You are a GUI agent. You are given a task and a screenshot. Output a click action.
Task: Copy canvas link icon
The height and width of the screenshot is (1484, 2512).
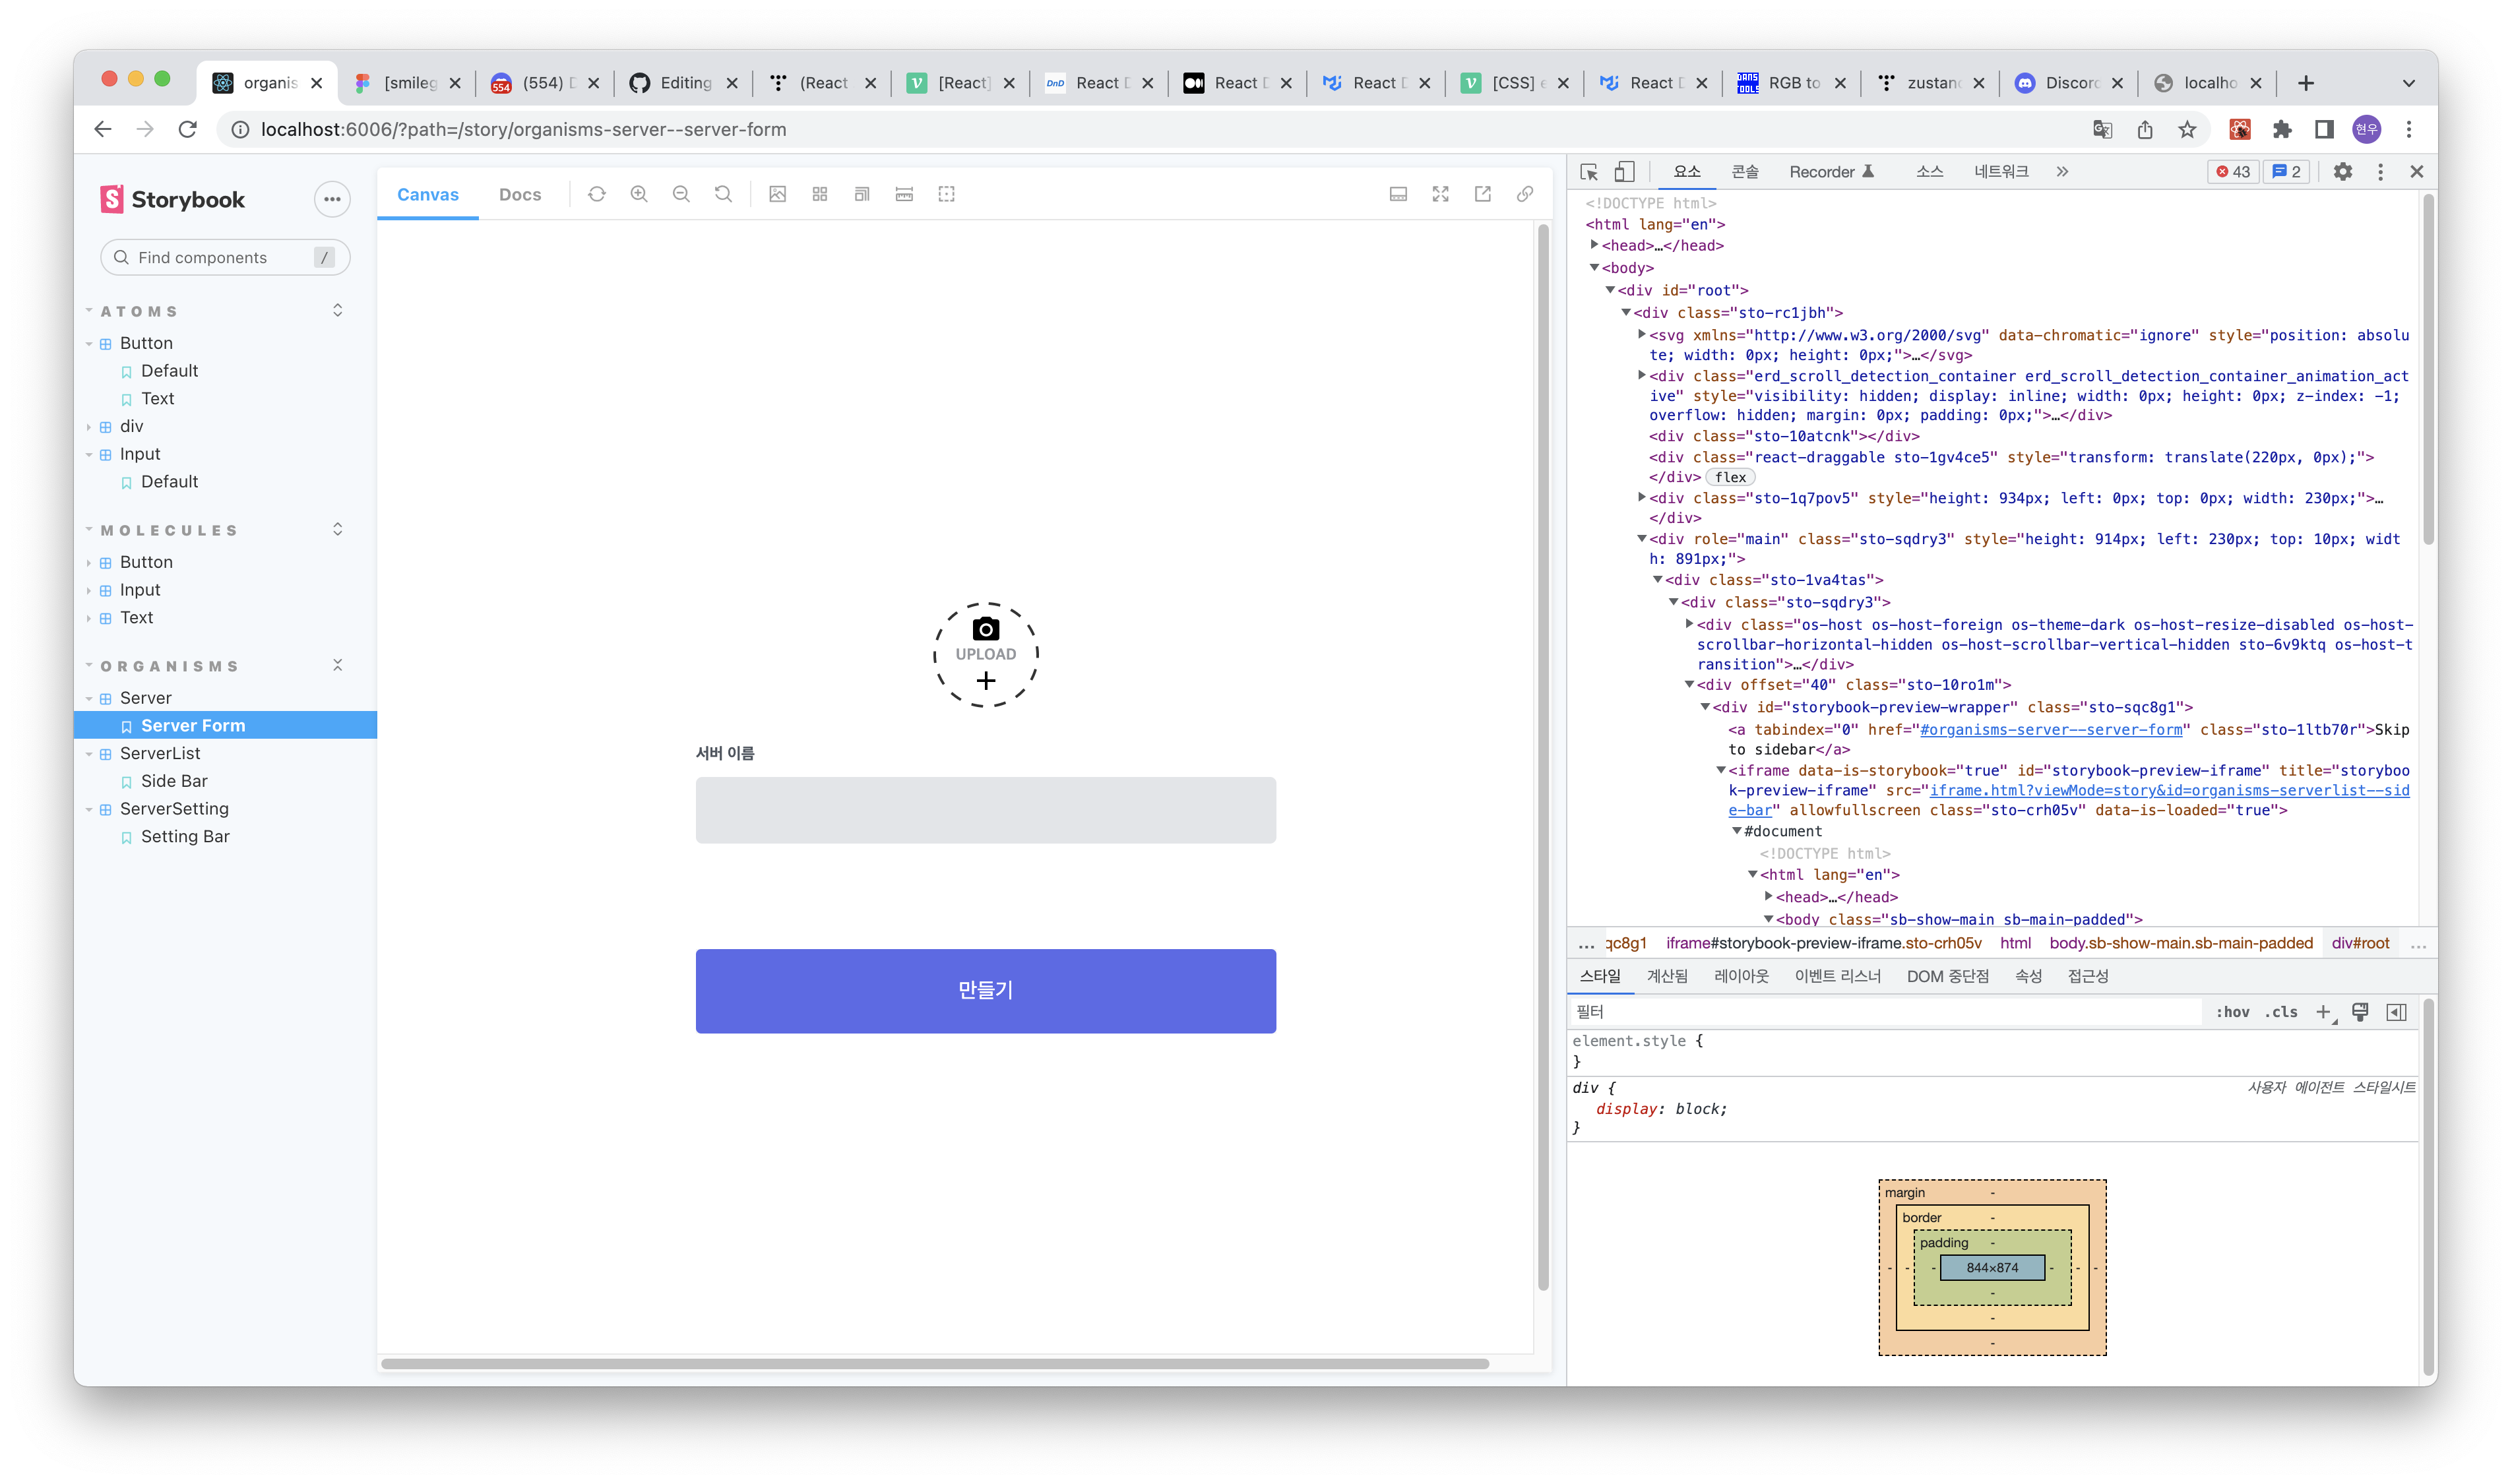click(x=1525, y=194)
